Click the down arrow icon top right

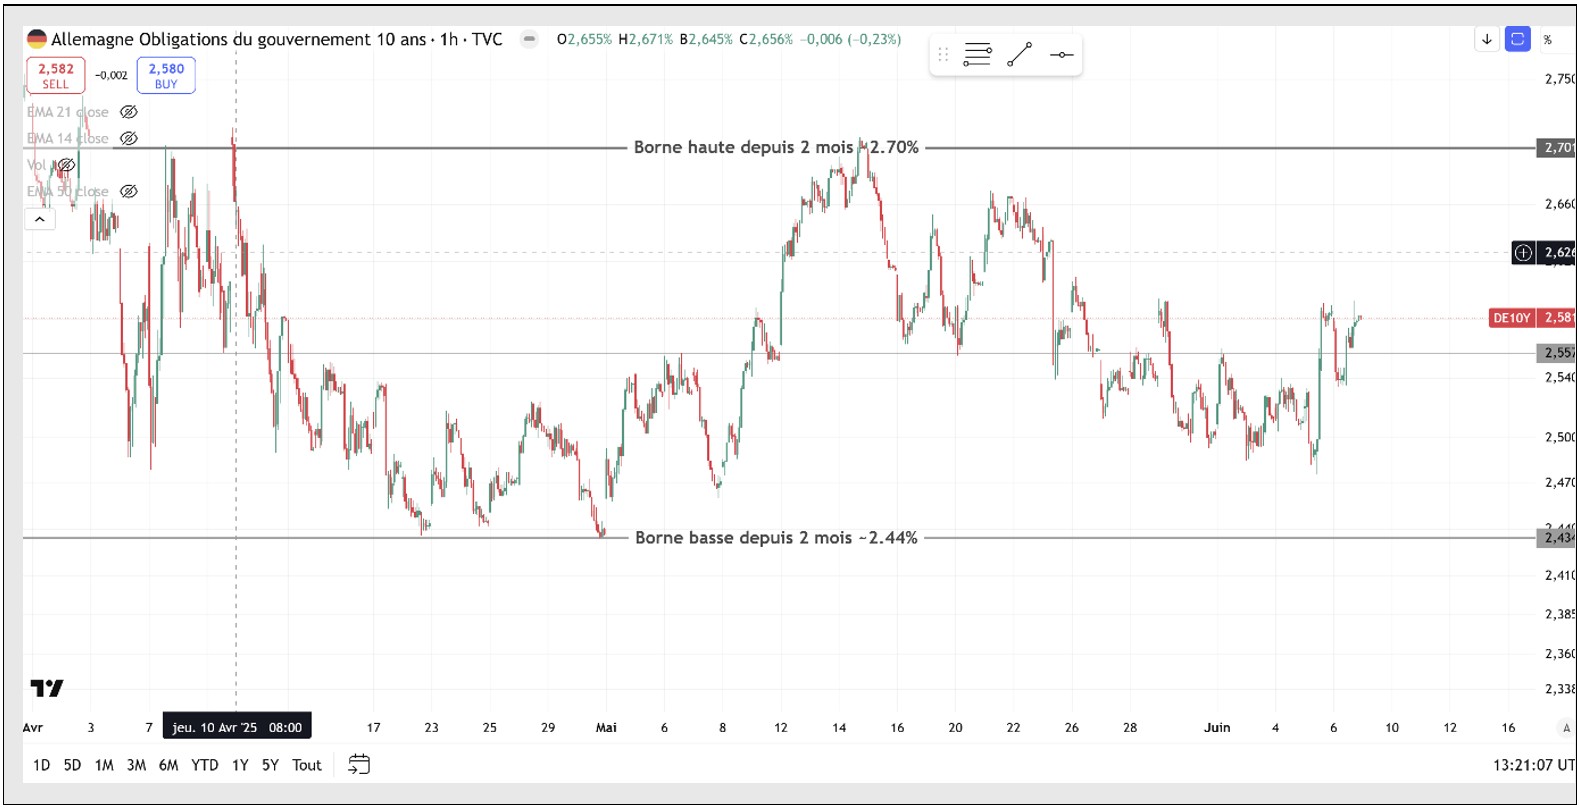click(x=1487, y=39)
